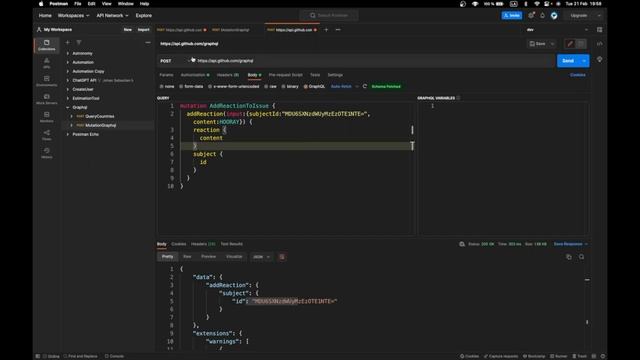The width and height of the screenshot is (640, 360).
Task: Open the user avatar menu
Action: coord(554,16)
